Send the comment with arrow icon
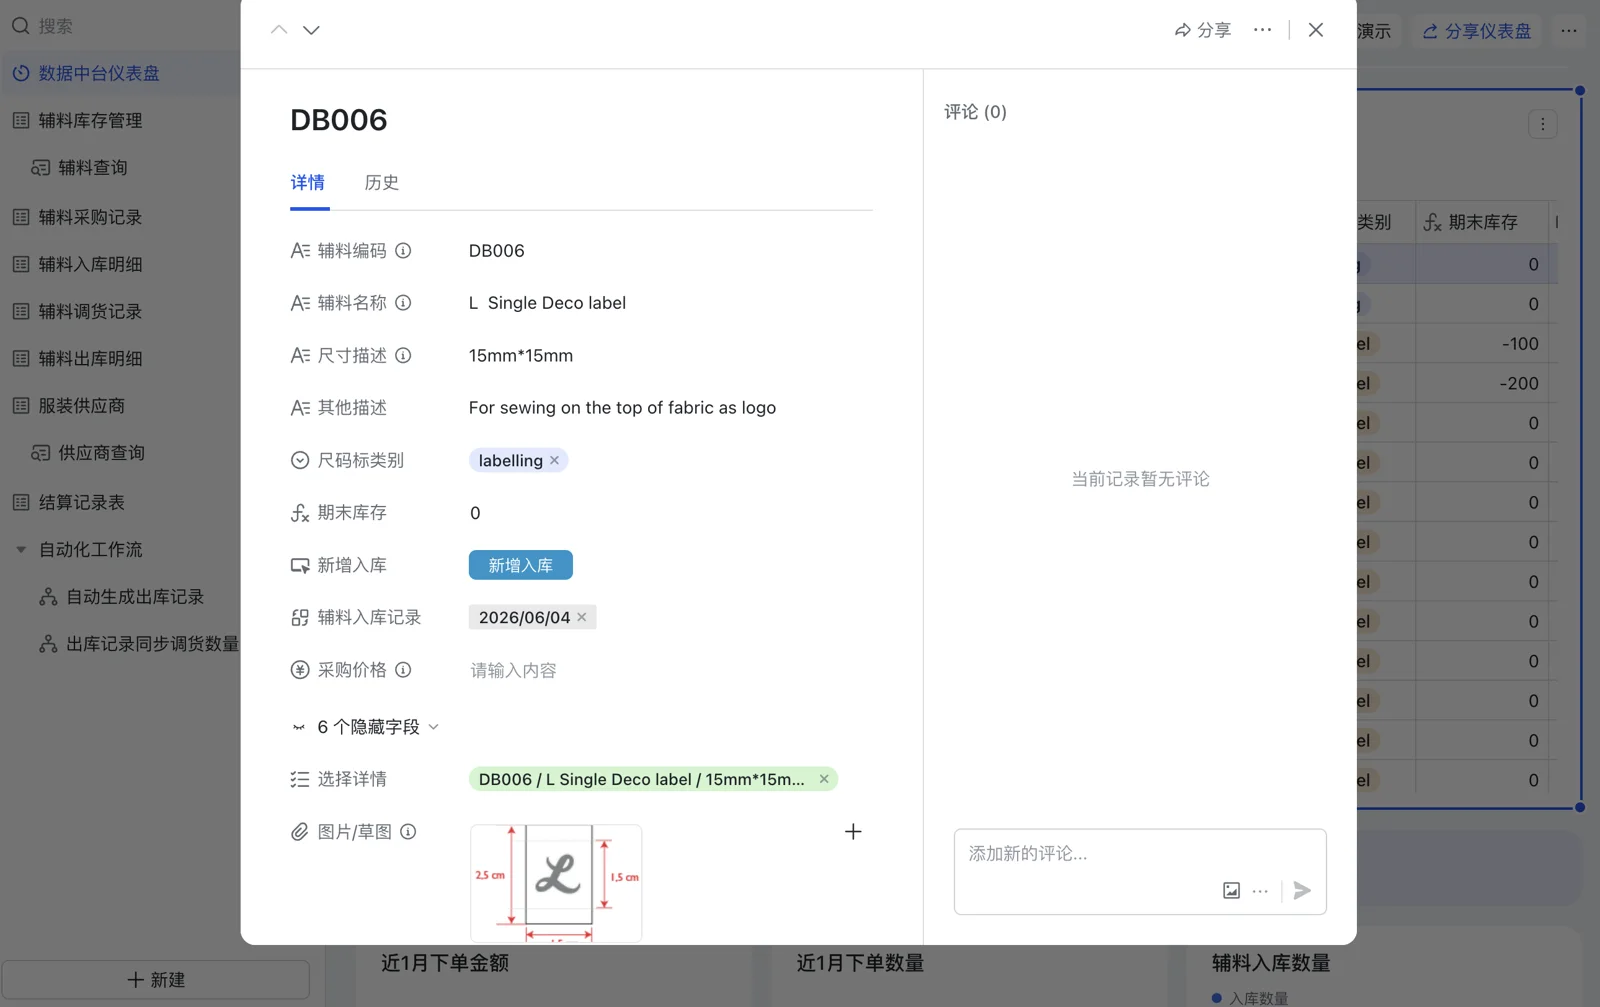1600x1007 pixels. point(1302,891)
